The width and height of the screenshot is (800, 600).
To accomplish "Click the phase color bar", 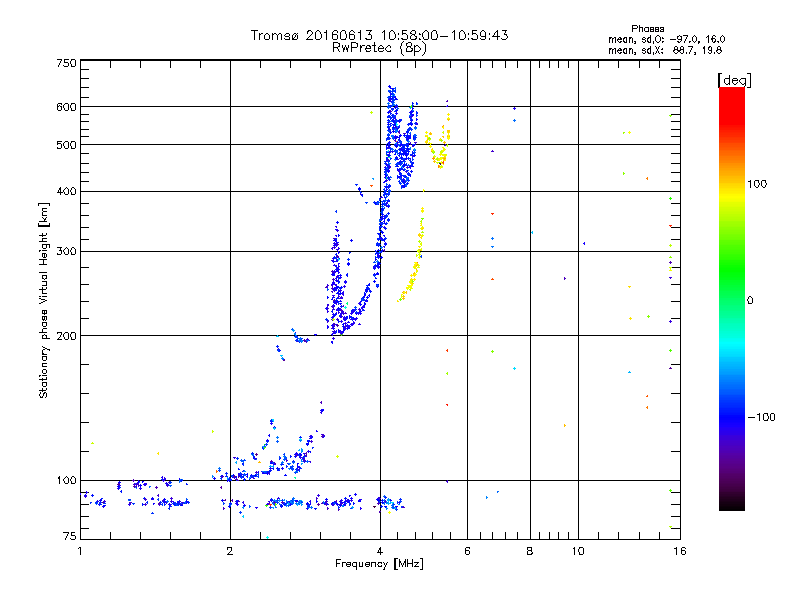I will click(732, 299).
